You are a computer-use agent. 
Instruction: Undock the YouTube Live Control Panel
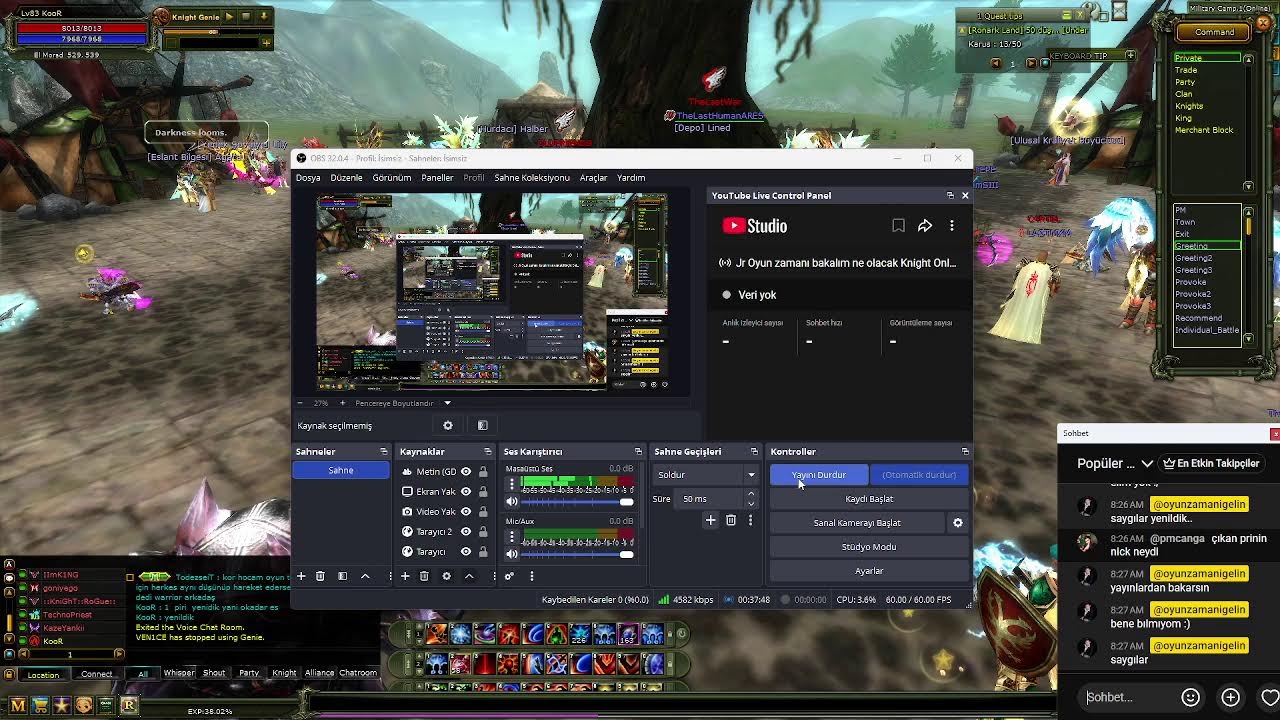coord(950,196)
